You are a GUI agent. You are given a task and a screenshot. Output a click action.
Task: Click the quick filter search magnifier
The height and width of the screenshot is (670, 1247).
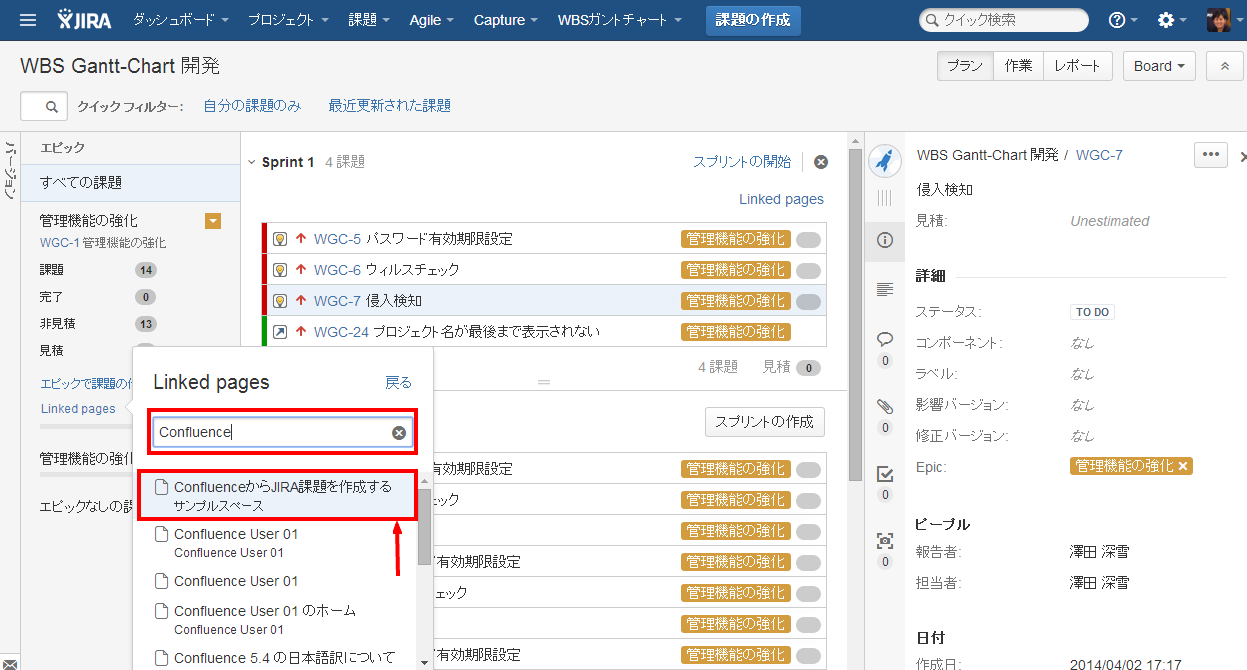click(x=52, y=106)
